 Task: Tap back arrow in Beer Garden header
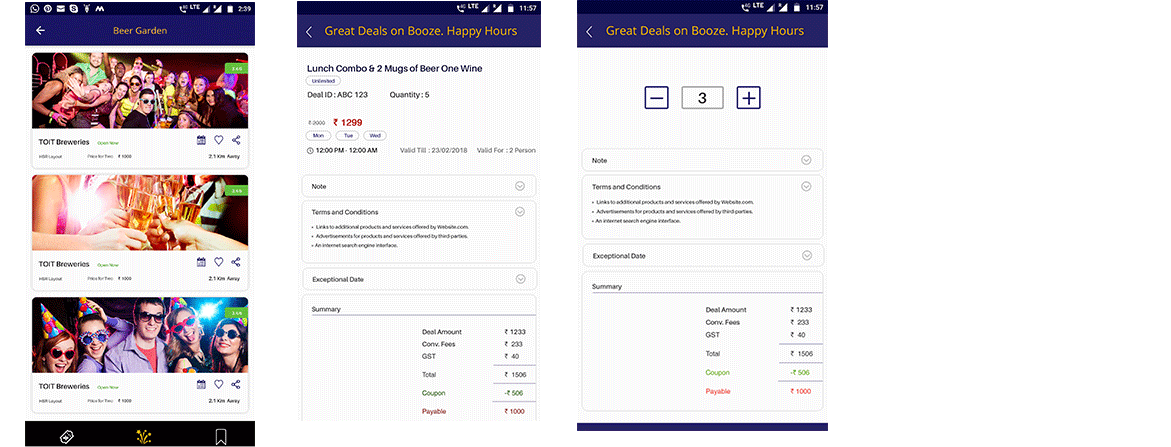click(40, 31)
